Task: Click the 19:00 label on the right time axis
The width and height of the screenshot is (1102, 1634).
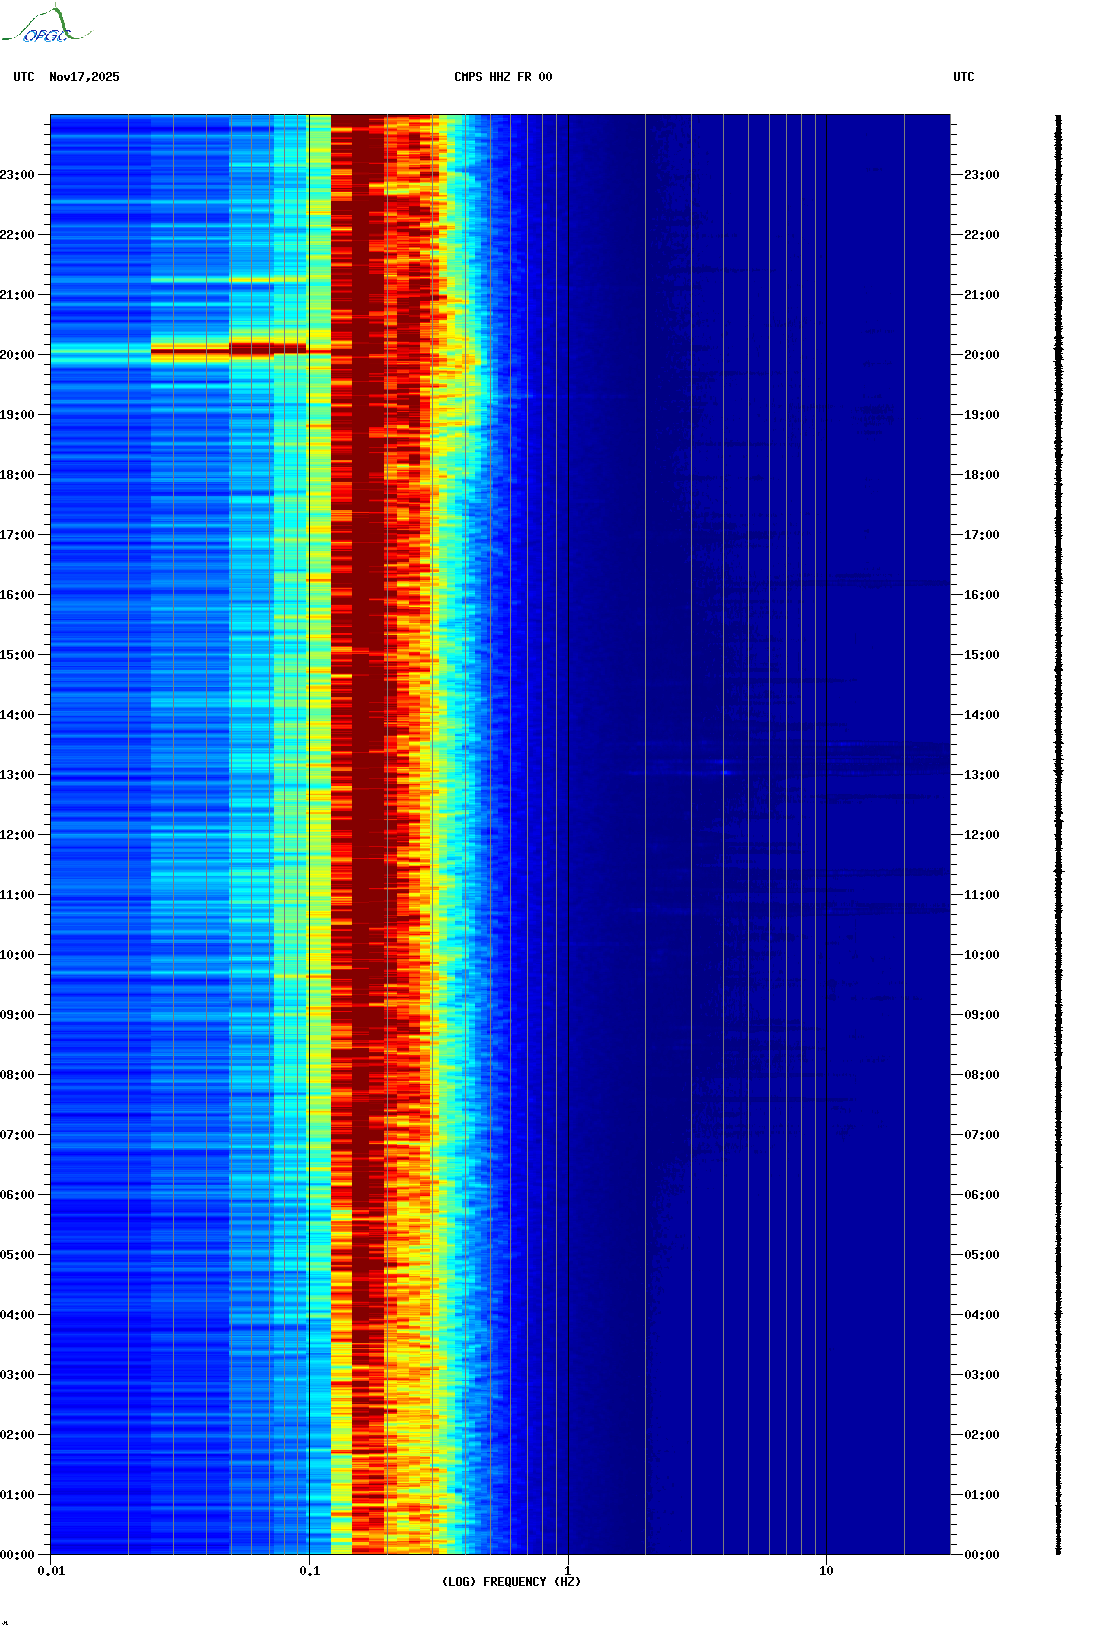Action: (982, 415)
